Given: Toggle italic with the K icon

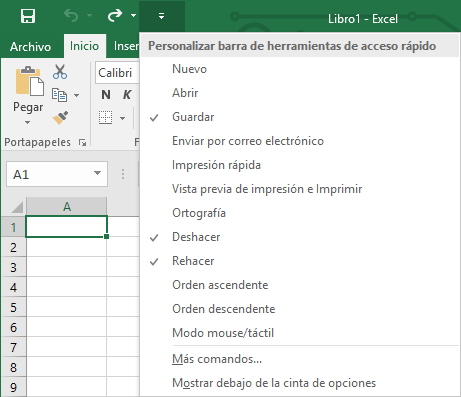Looking at the screenshot, I should click(127, 95).
